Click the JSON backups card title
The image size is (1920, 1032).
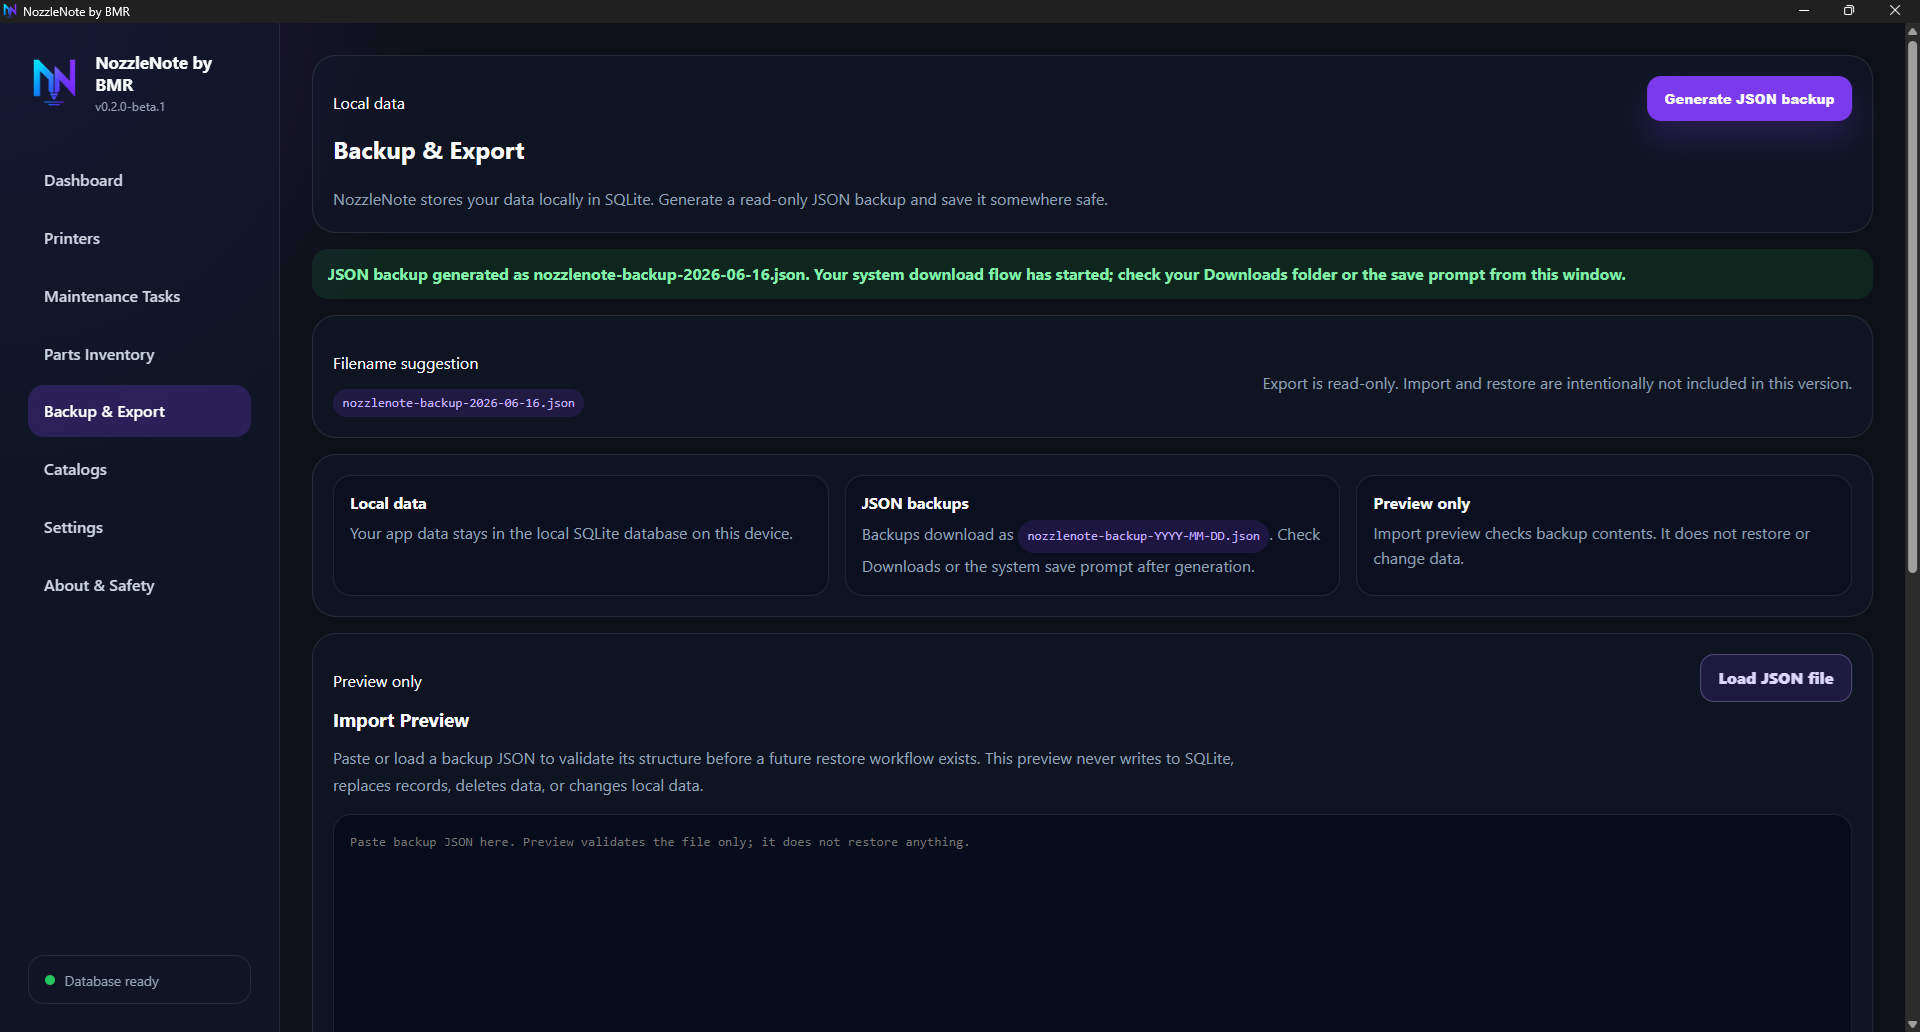(x=915, y=503)
